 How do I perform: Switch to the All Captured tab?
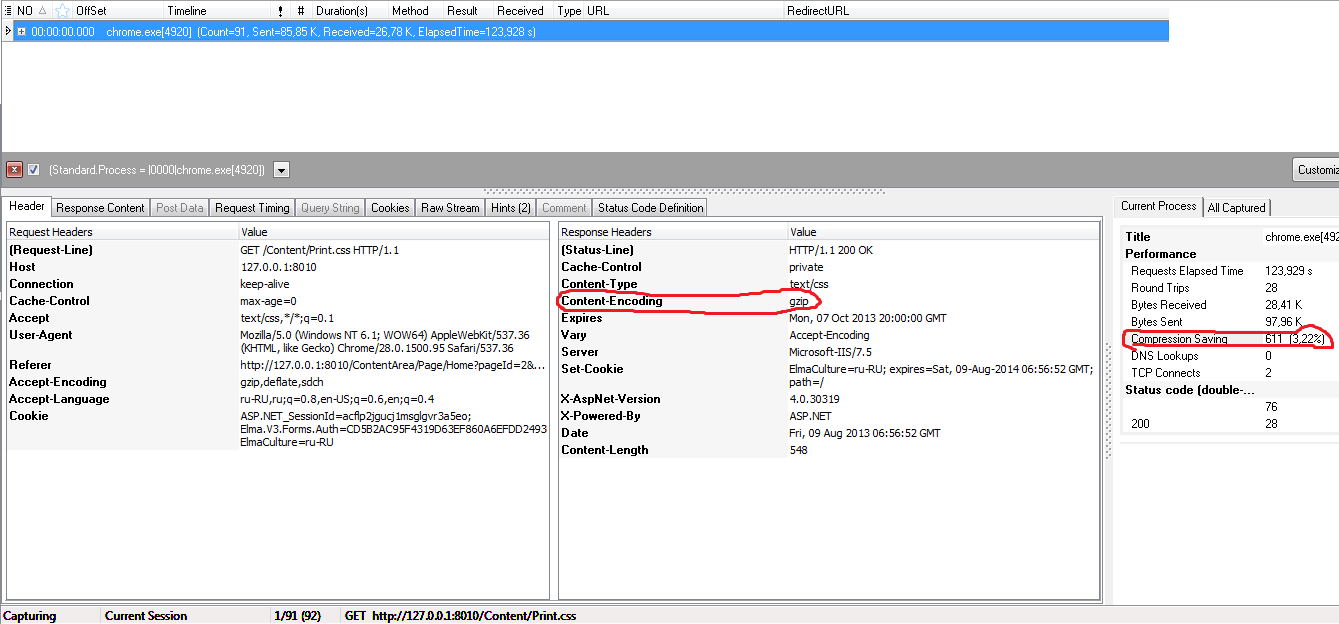point(1236,208)
